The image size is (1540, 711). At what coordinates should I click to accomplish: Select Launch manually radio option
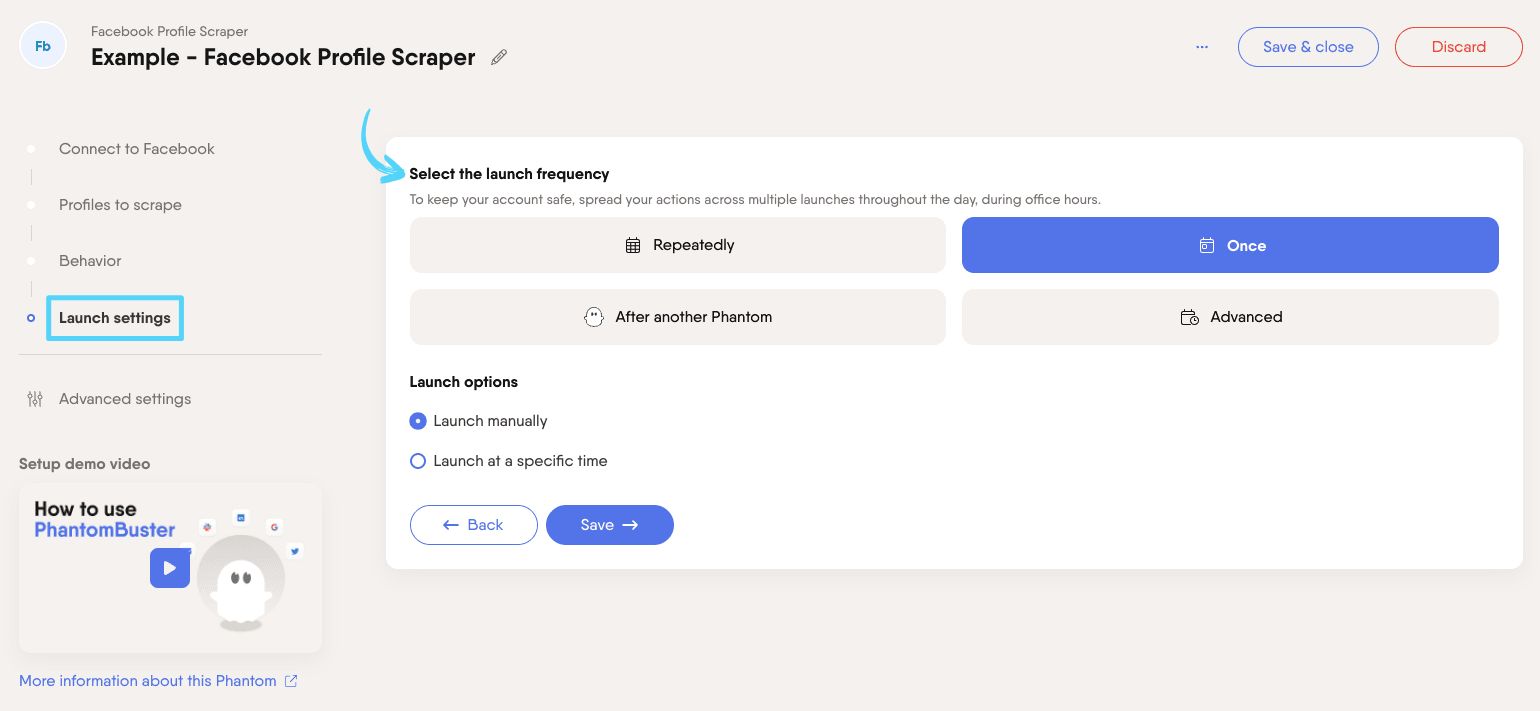(418, 421)
